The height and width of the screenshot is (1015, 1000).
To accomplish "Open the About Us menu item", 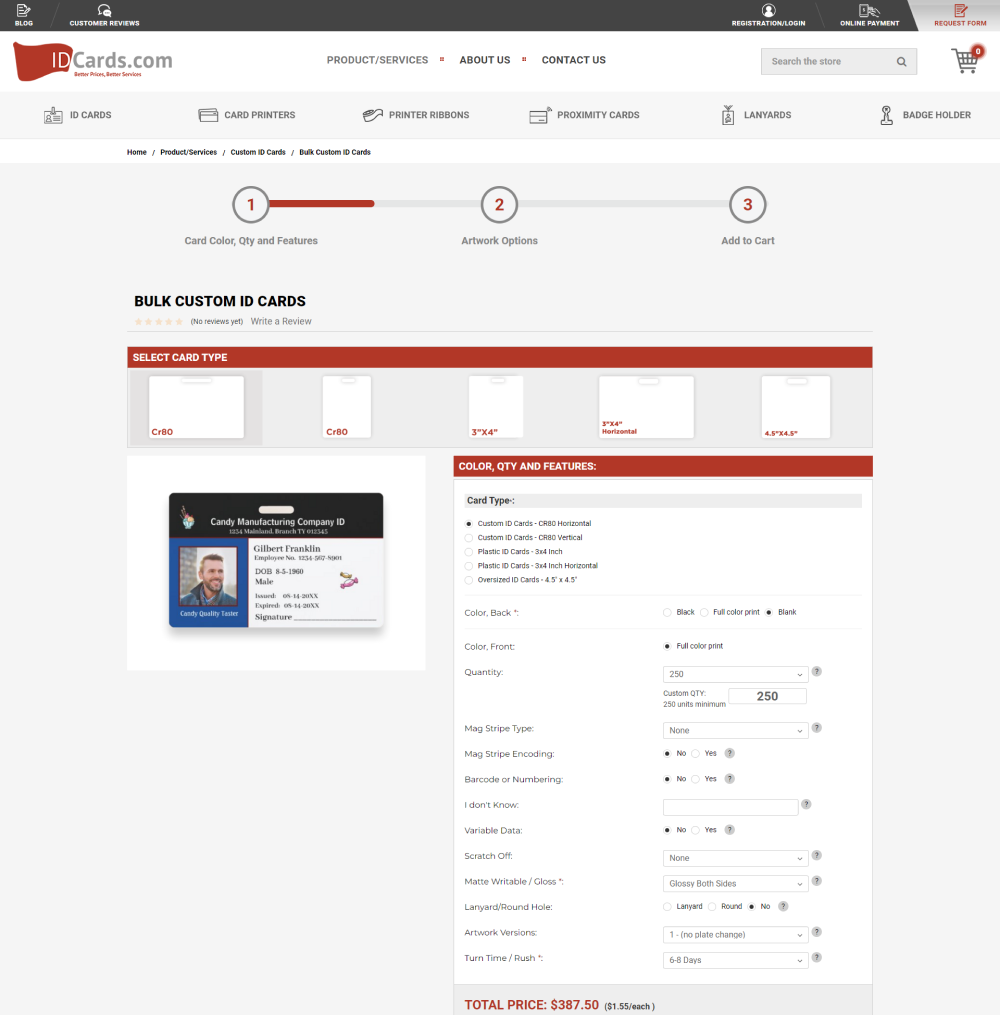I will pyautogui.click(x=485, y=60).
